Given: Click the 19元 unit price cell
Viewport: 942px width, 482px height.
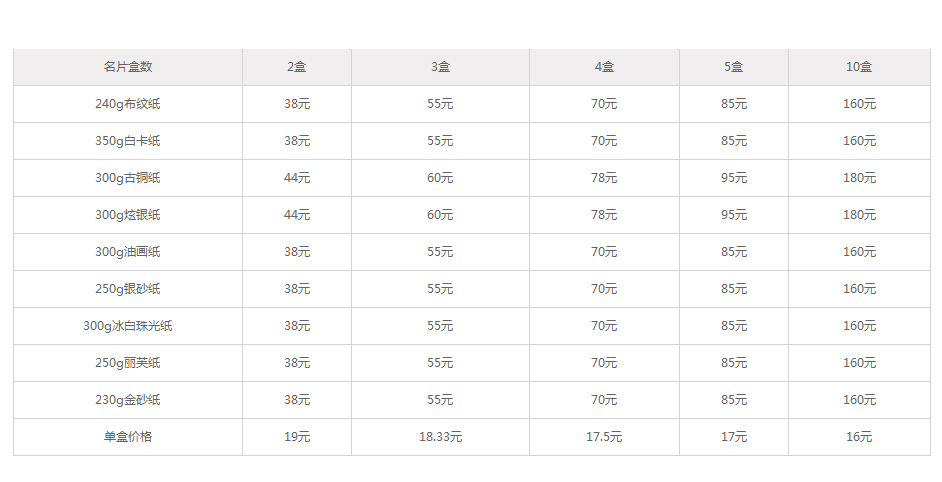Looking at the screenshot, I should [x=297, y=437].
